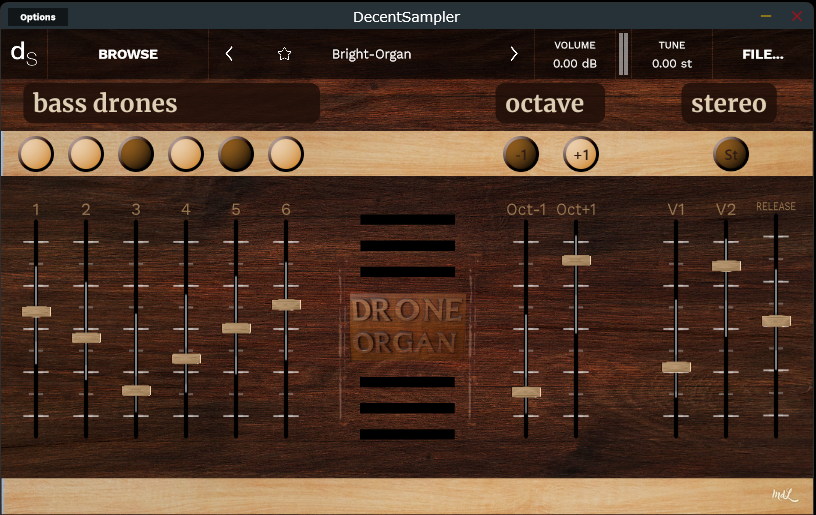Click the BROWSE button
Viewport: 816px width, 515px height.
point(128,54)
